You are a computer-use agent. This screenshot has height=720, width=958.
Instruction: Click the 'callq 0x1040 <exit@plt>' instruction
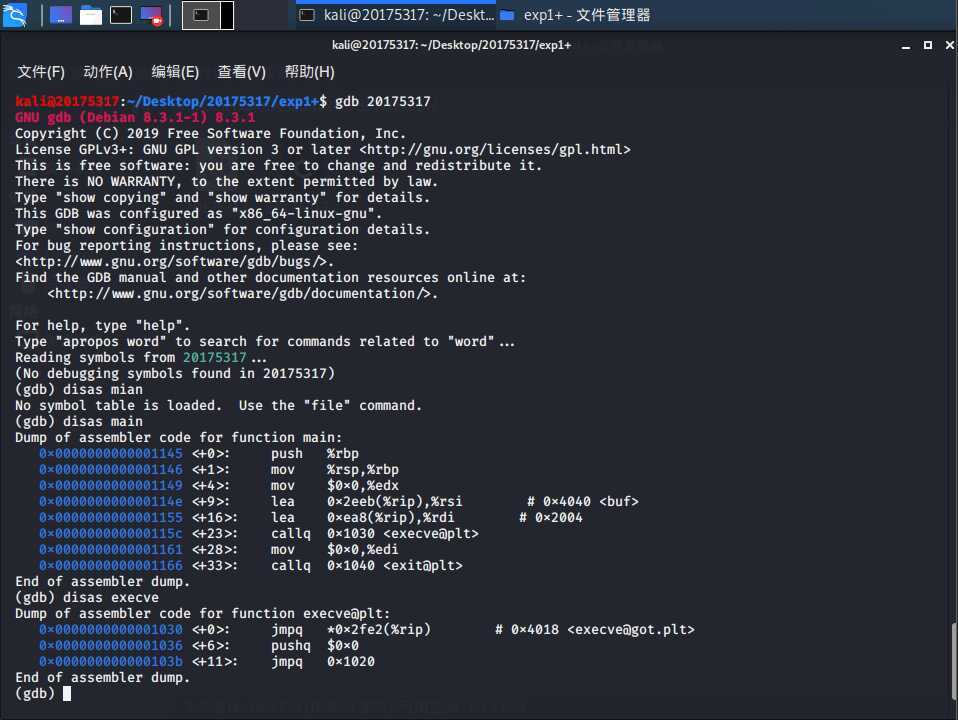pyautogui.click(x=367, y=565)
